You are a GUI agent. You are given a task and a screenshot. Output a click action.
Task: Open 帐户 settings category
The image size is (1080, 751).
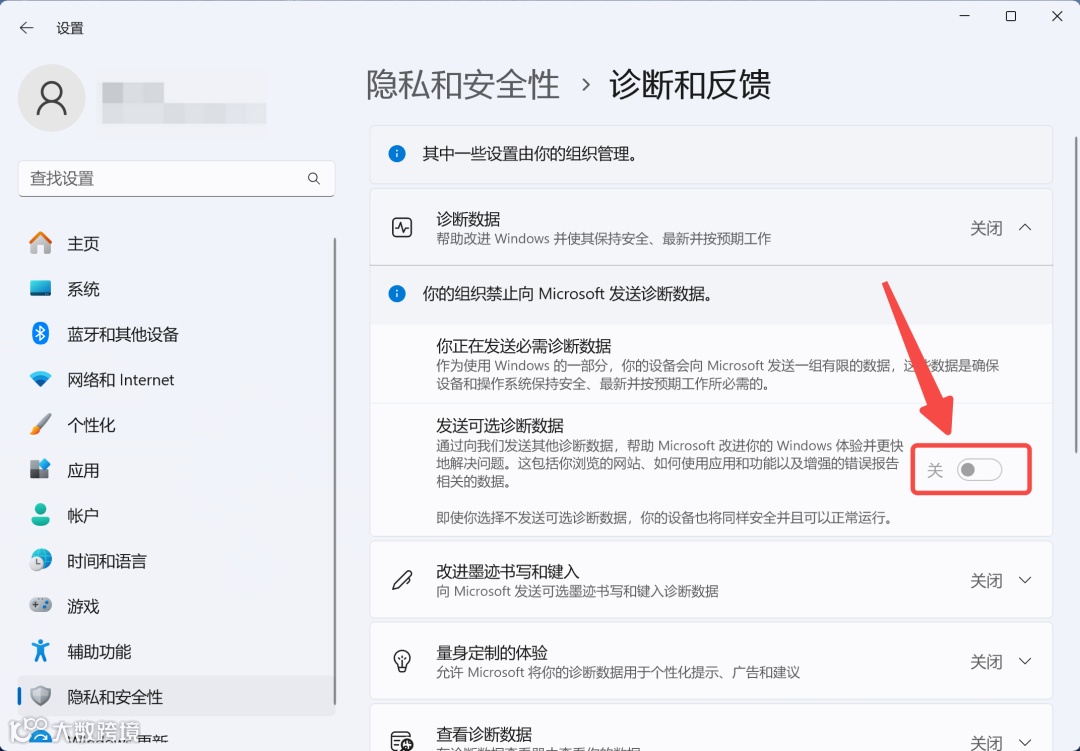[x=176, y=515]
